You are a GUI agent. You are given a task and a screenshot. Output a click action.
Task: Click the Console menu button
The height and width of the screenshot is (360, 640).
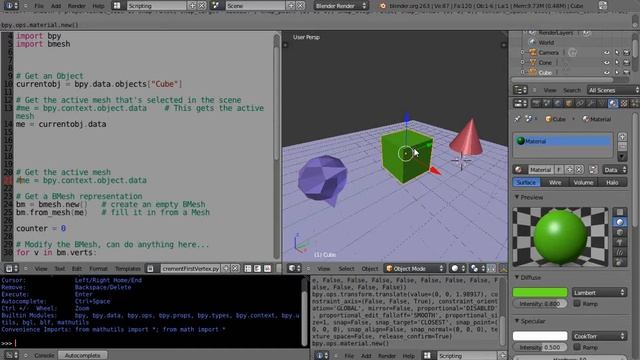[x=44, y=355]
